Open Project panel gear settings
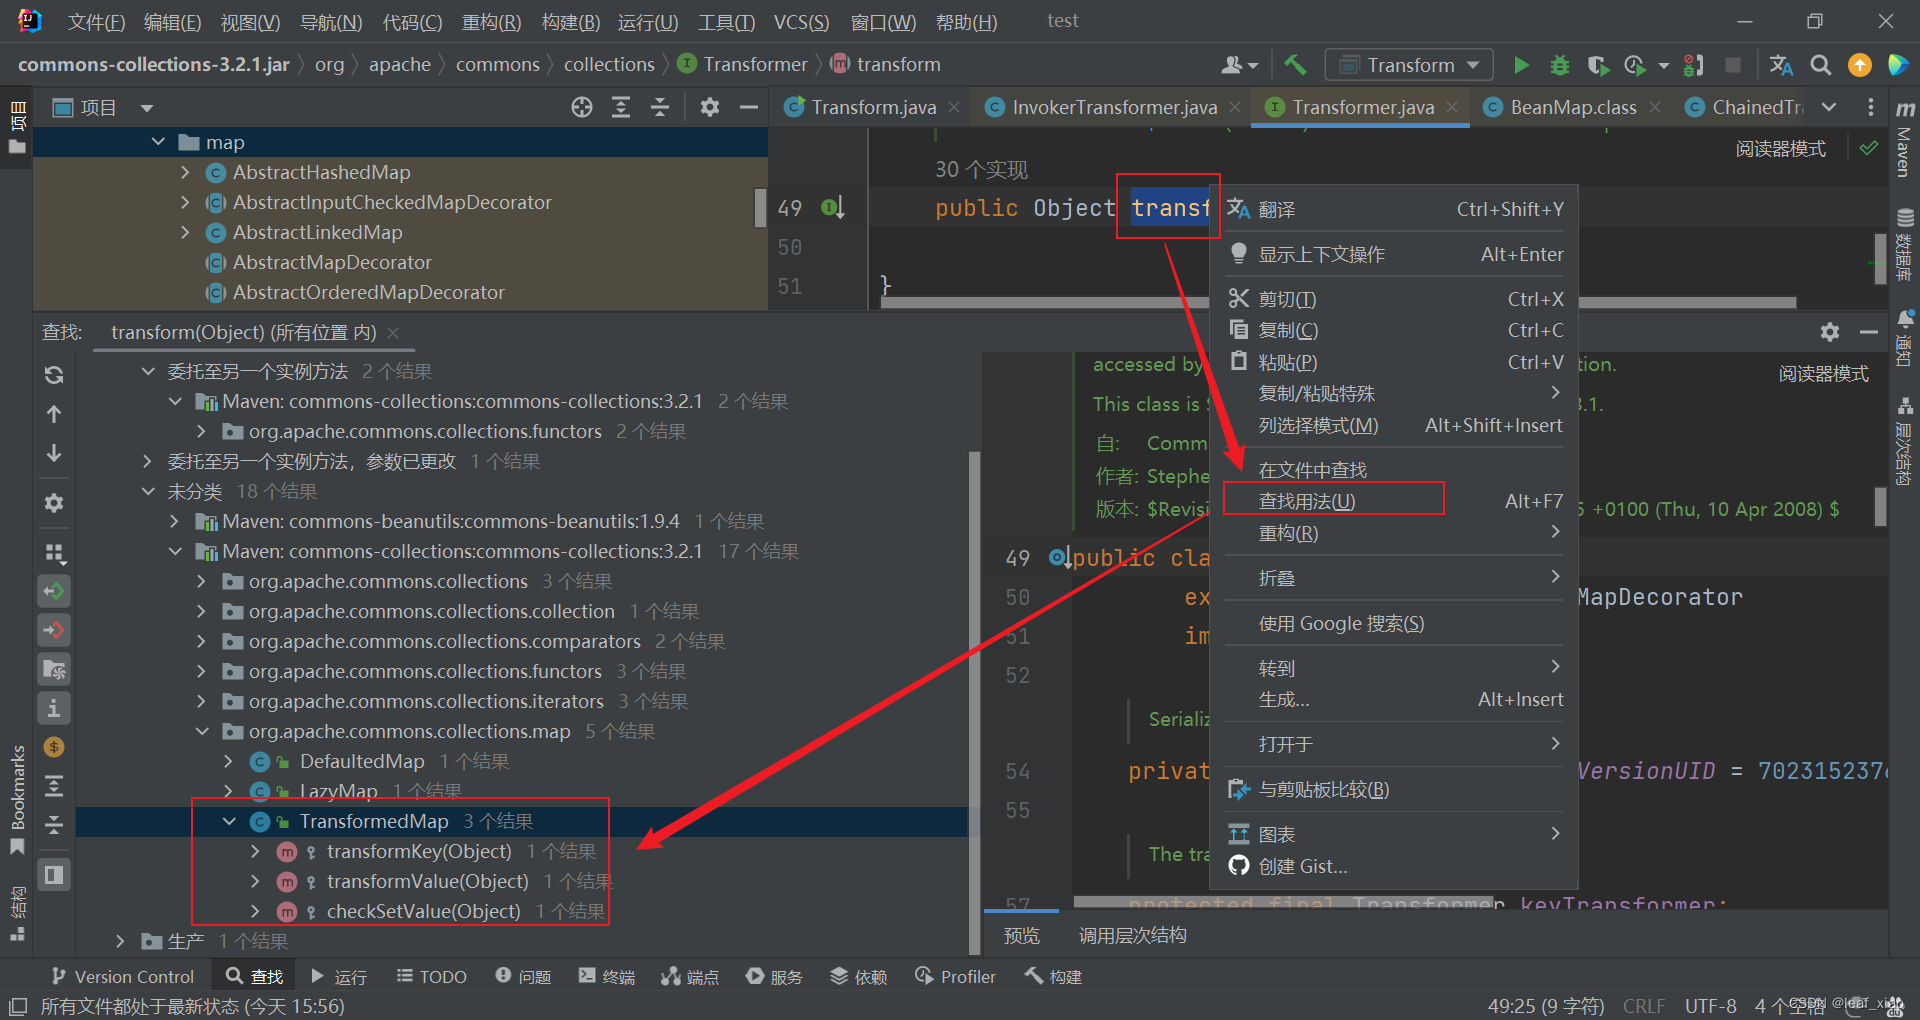Screen dimensions: 1920x1020 709,107
